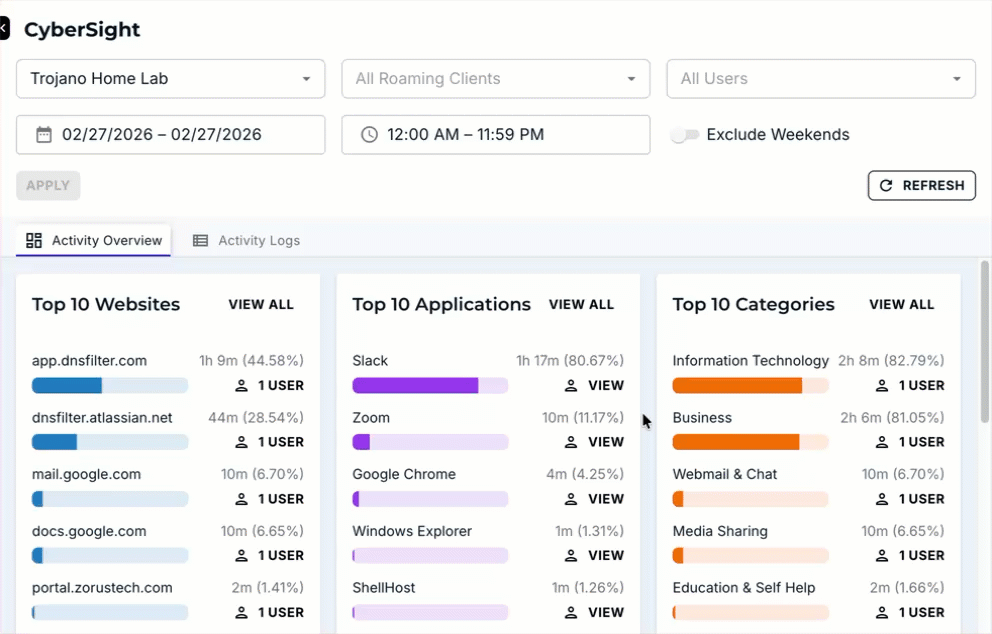Image resolution: width=992 pixels, height=634 pixels.
Task: Click the Activity Overview grid icon
Action: tap(34, 241)
